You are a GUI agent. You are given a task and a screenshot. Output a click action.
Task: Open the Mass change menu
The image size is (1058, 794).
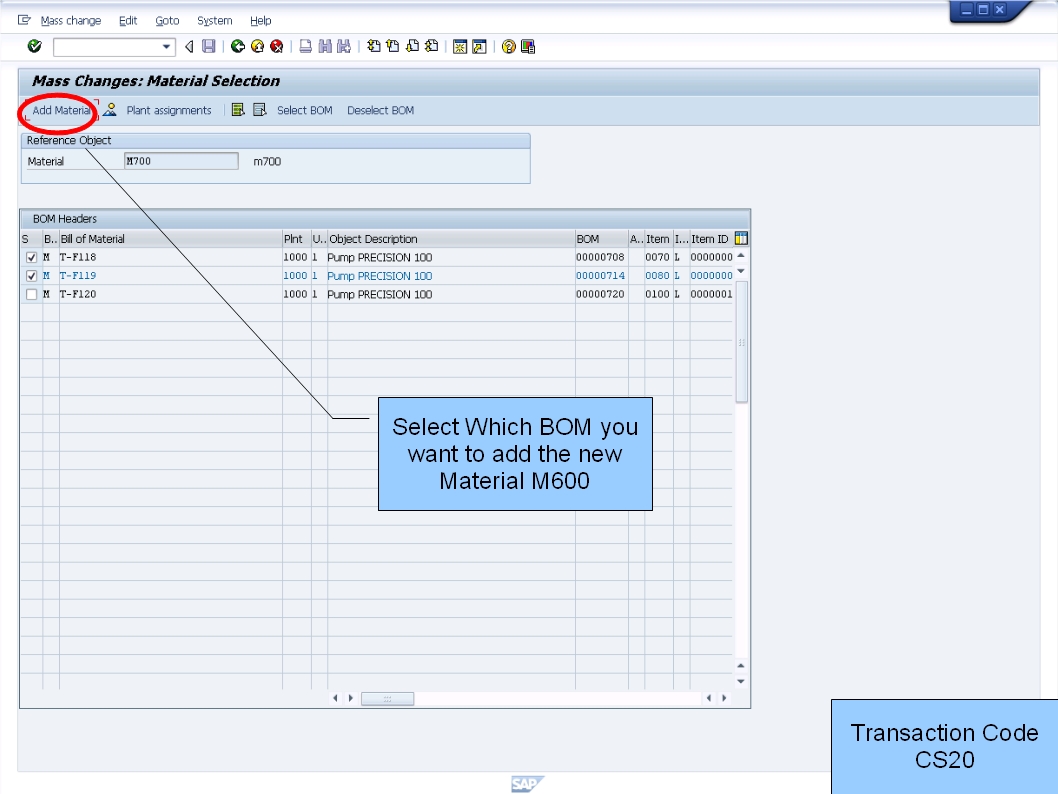point(70,20)
